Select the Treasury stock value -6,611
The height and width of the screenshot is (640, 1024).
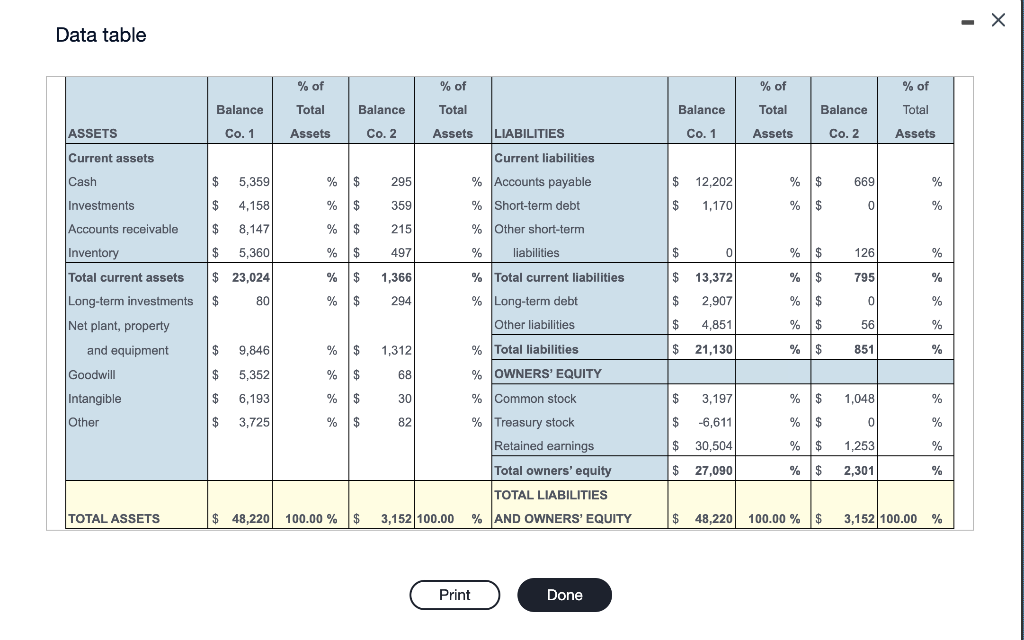[715, 422]
